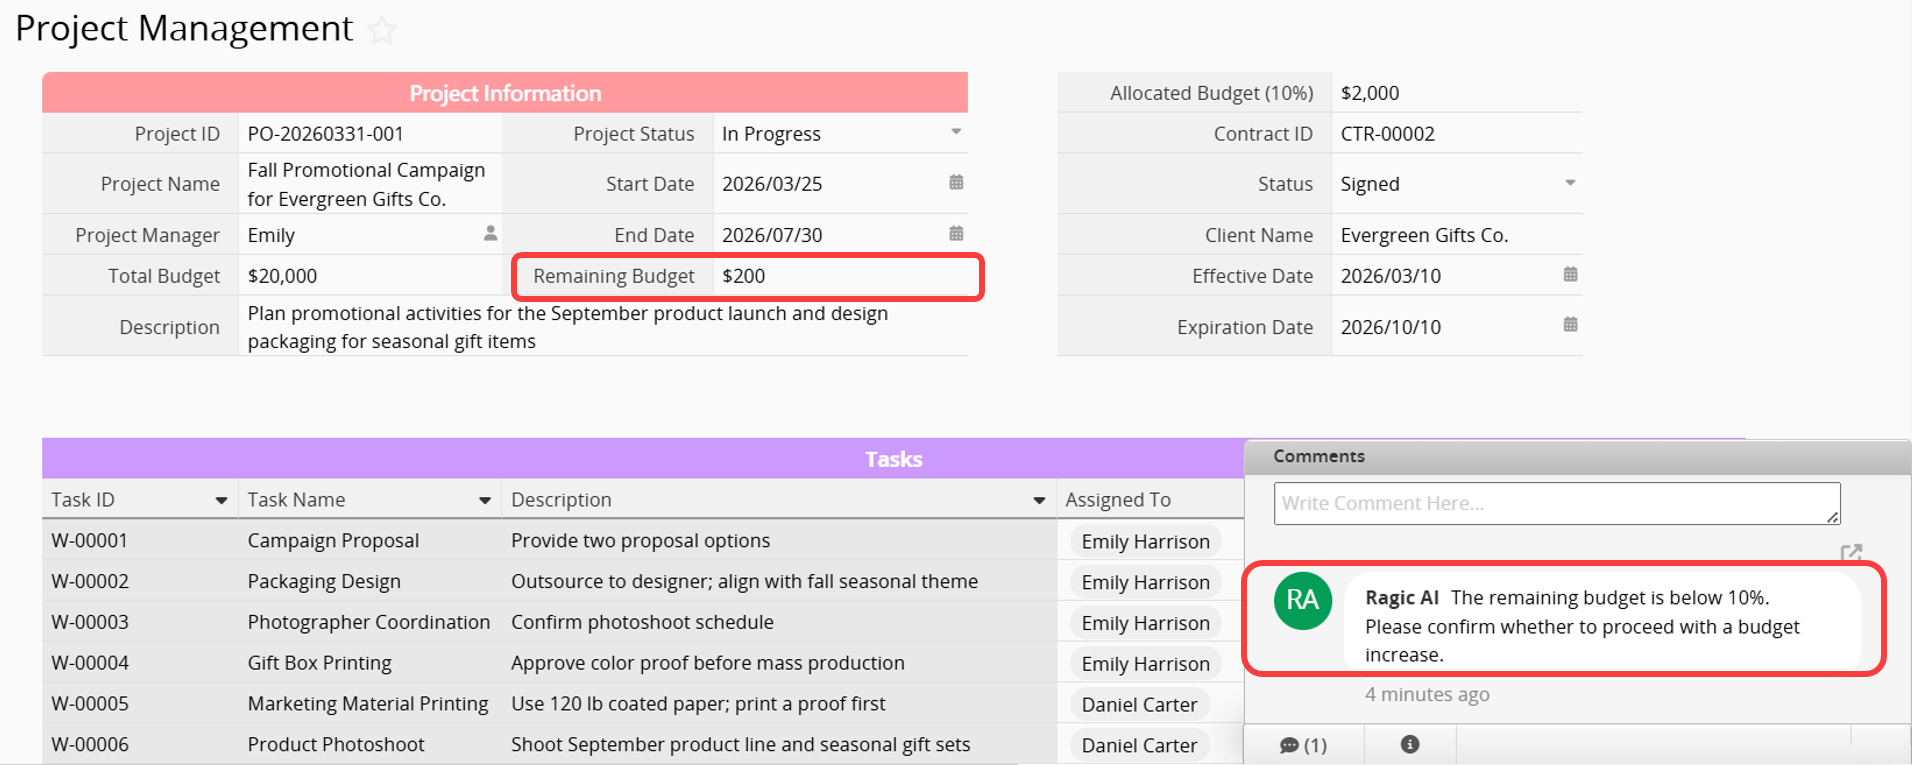Click the Ragic AI avatar

[1302, 600]
